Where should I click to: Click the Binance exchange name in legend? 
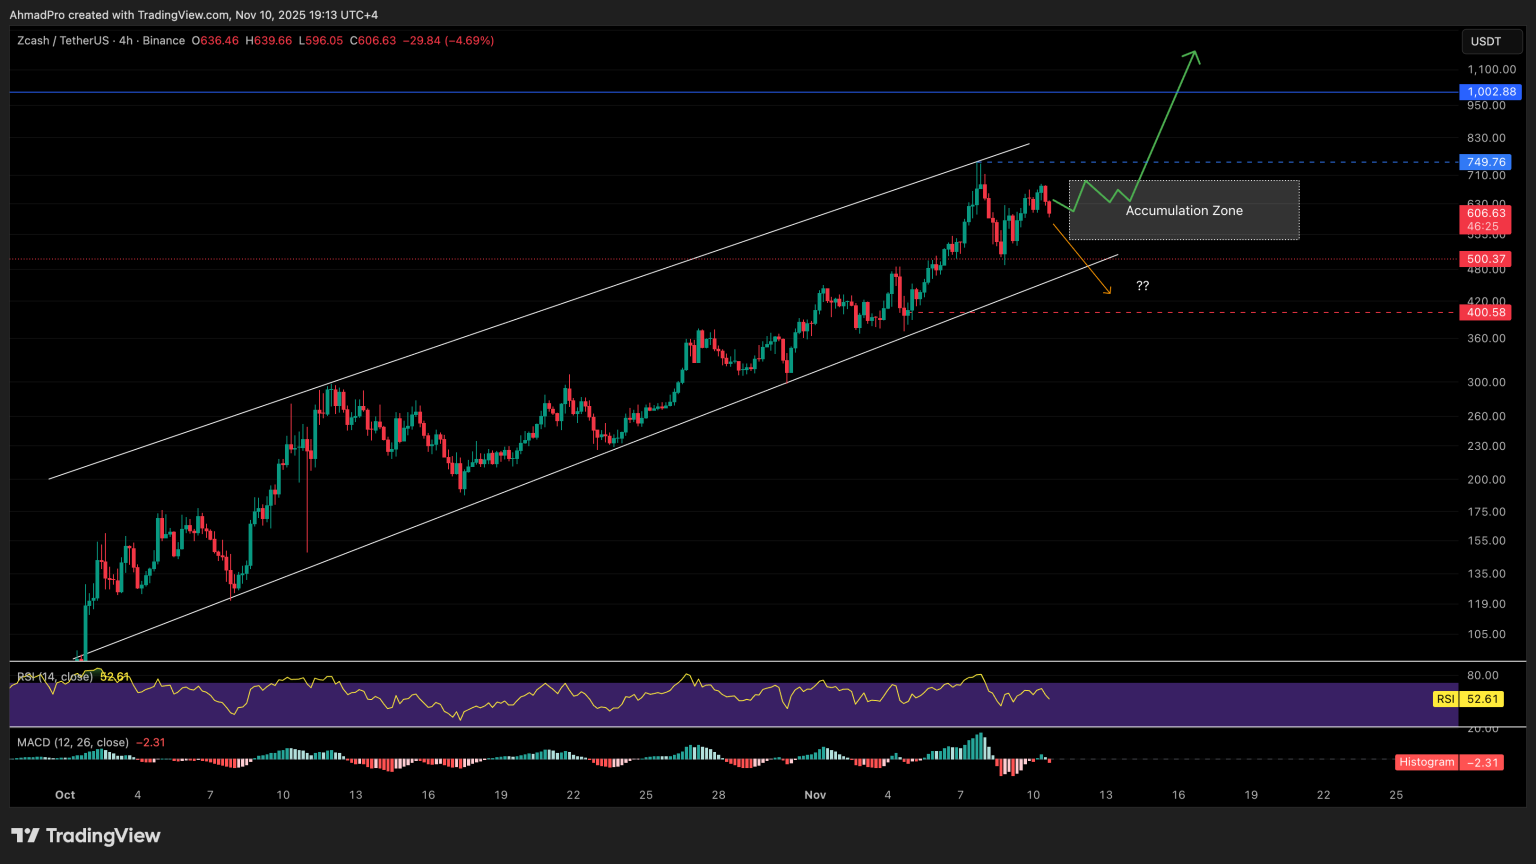tap(163, 41)
